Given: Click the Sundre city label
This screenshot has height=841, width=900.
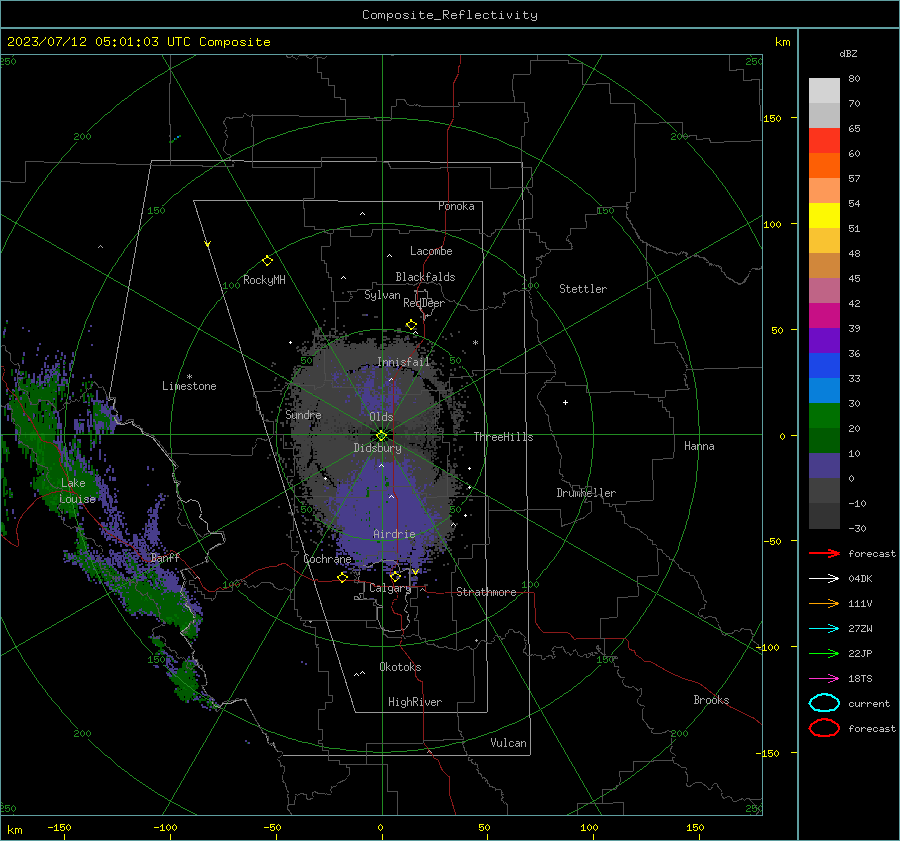Looking at the screenshot, I should tap(303, 414).
